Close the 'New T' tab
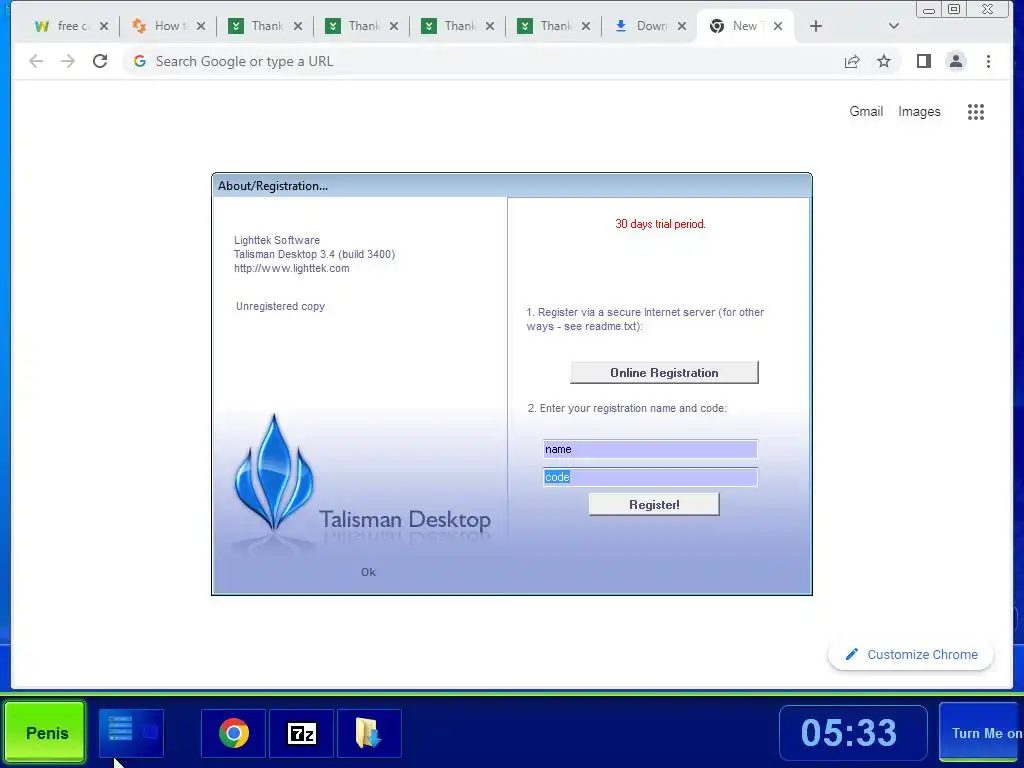 click(x=778, y=26)
